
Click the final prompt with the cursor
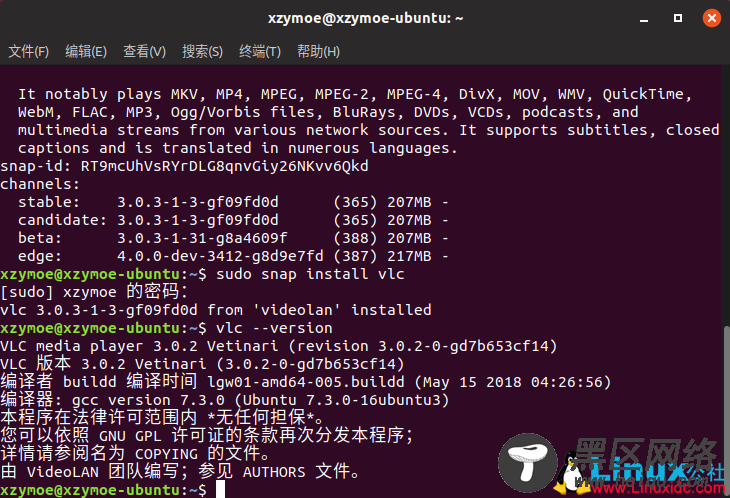[112, 490]
